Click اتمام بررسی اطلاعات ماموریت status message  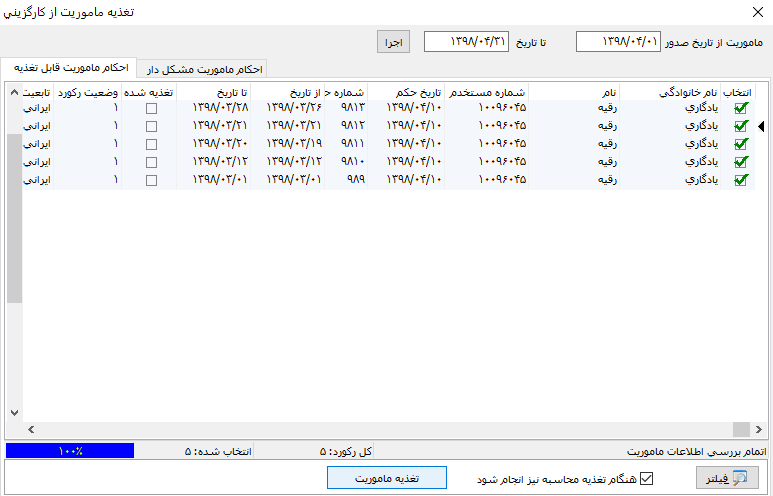(x=697, y=452)
